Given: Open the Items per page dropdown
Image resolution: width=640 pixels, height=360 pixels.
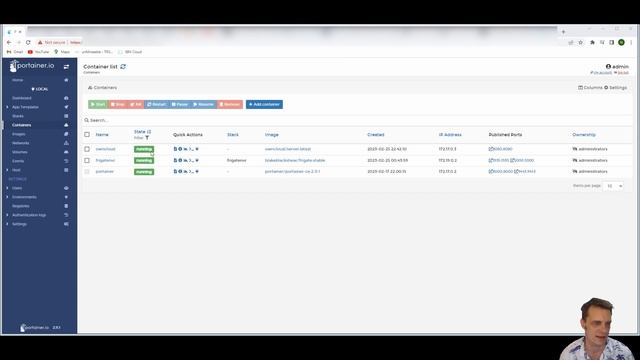Looking at the screenshot, I should click(613, 186).
